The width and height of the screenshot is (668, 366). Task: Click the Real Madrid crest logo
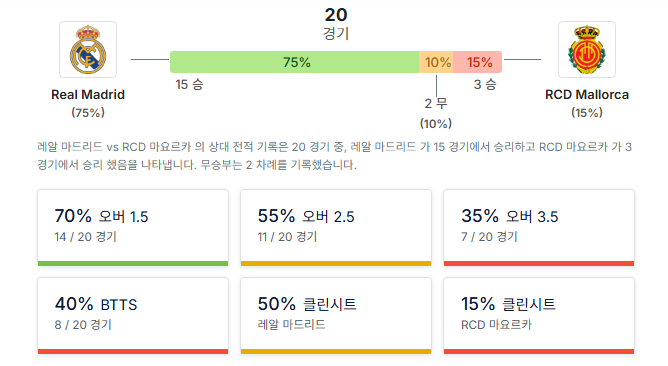click(x=88, y=49)
